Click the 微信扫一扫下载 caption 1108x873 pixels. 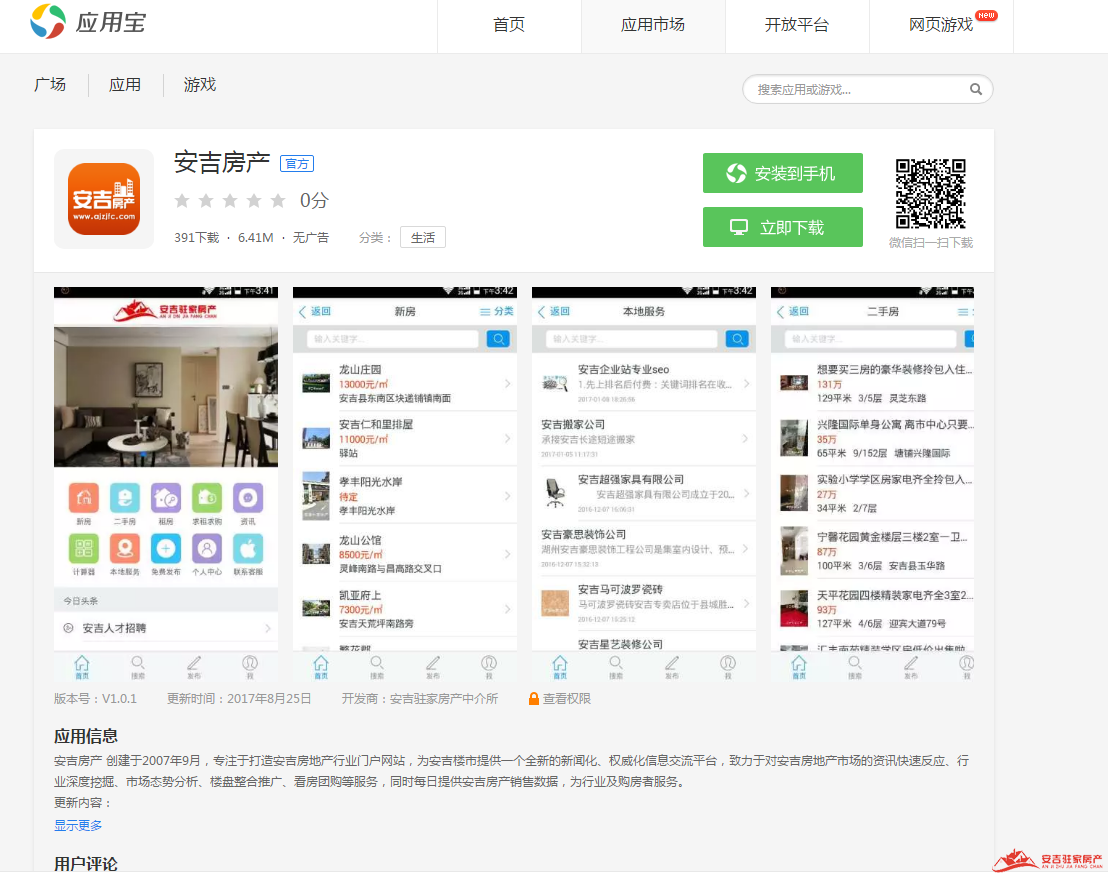point(931,242)
